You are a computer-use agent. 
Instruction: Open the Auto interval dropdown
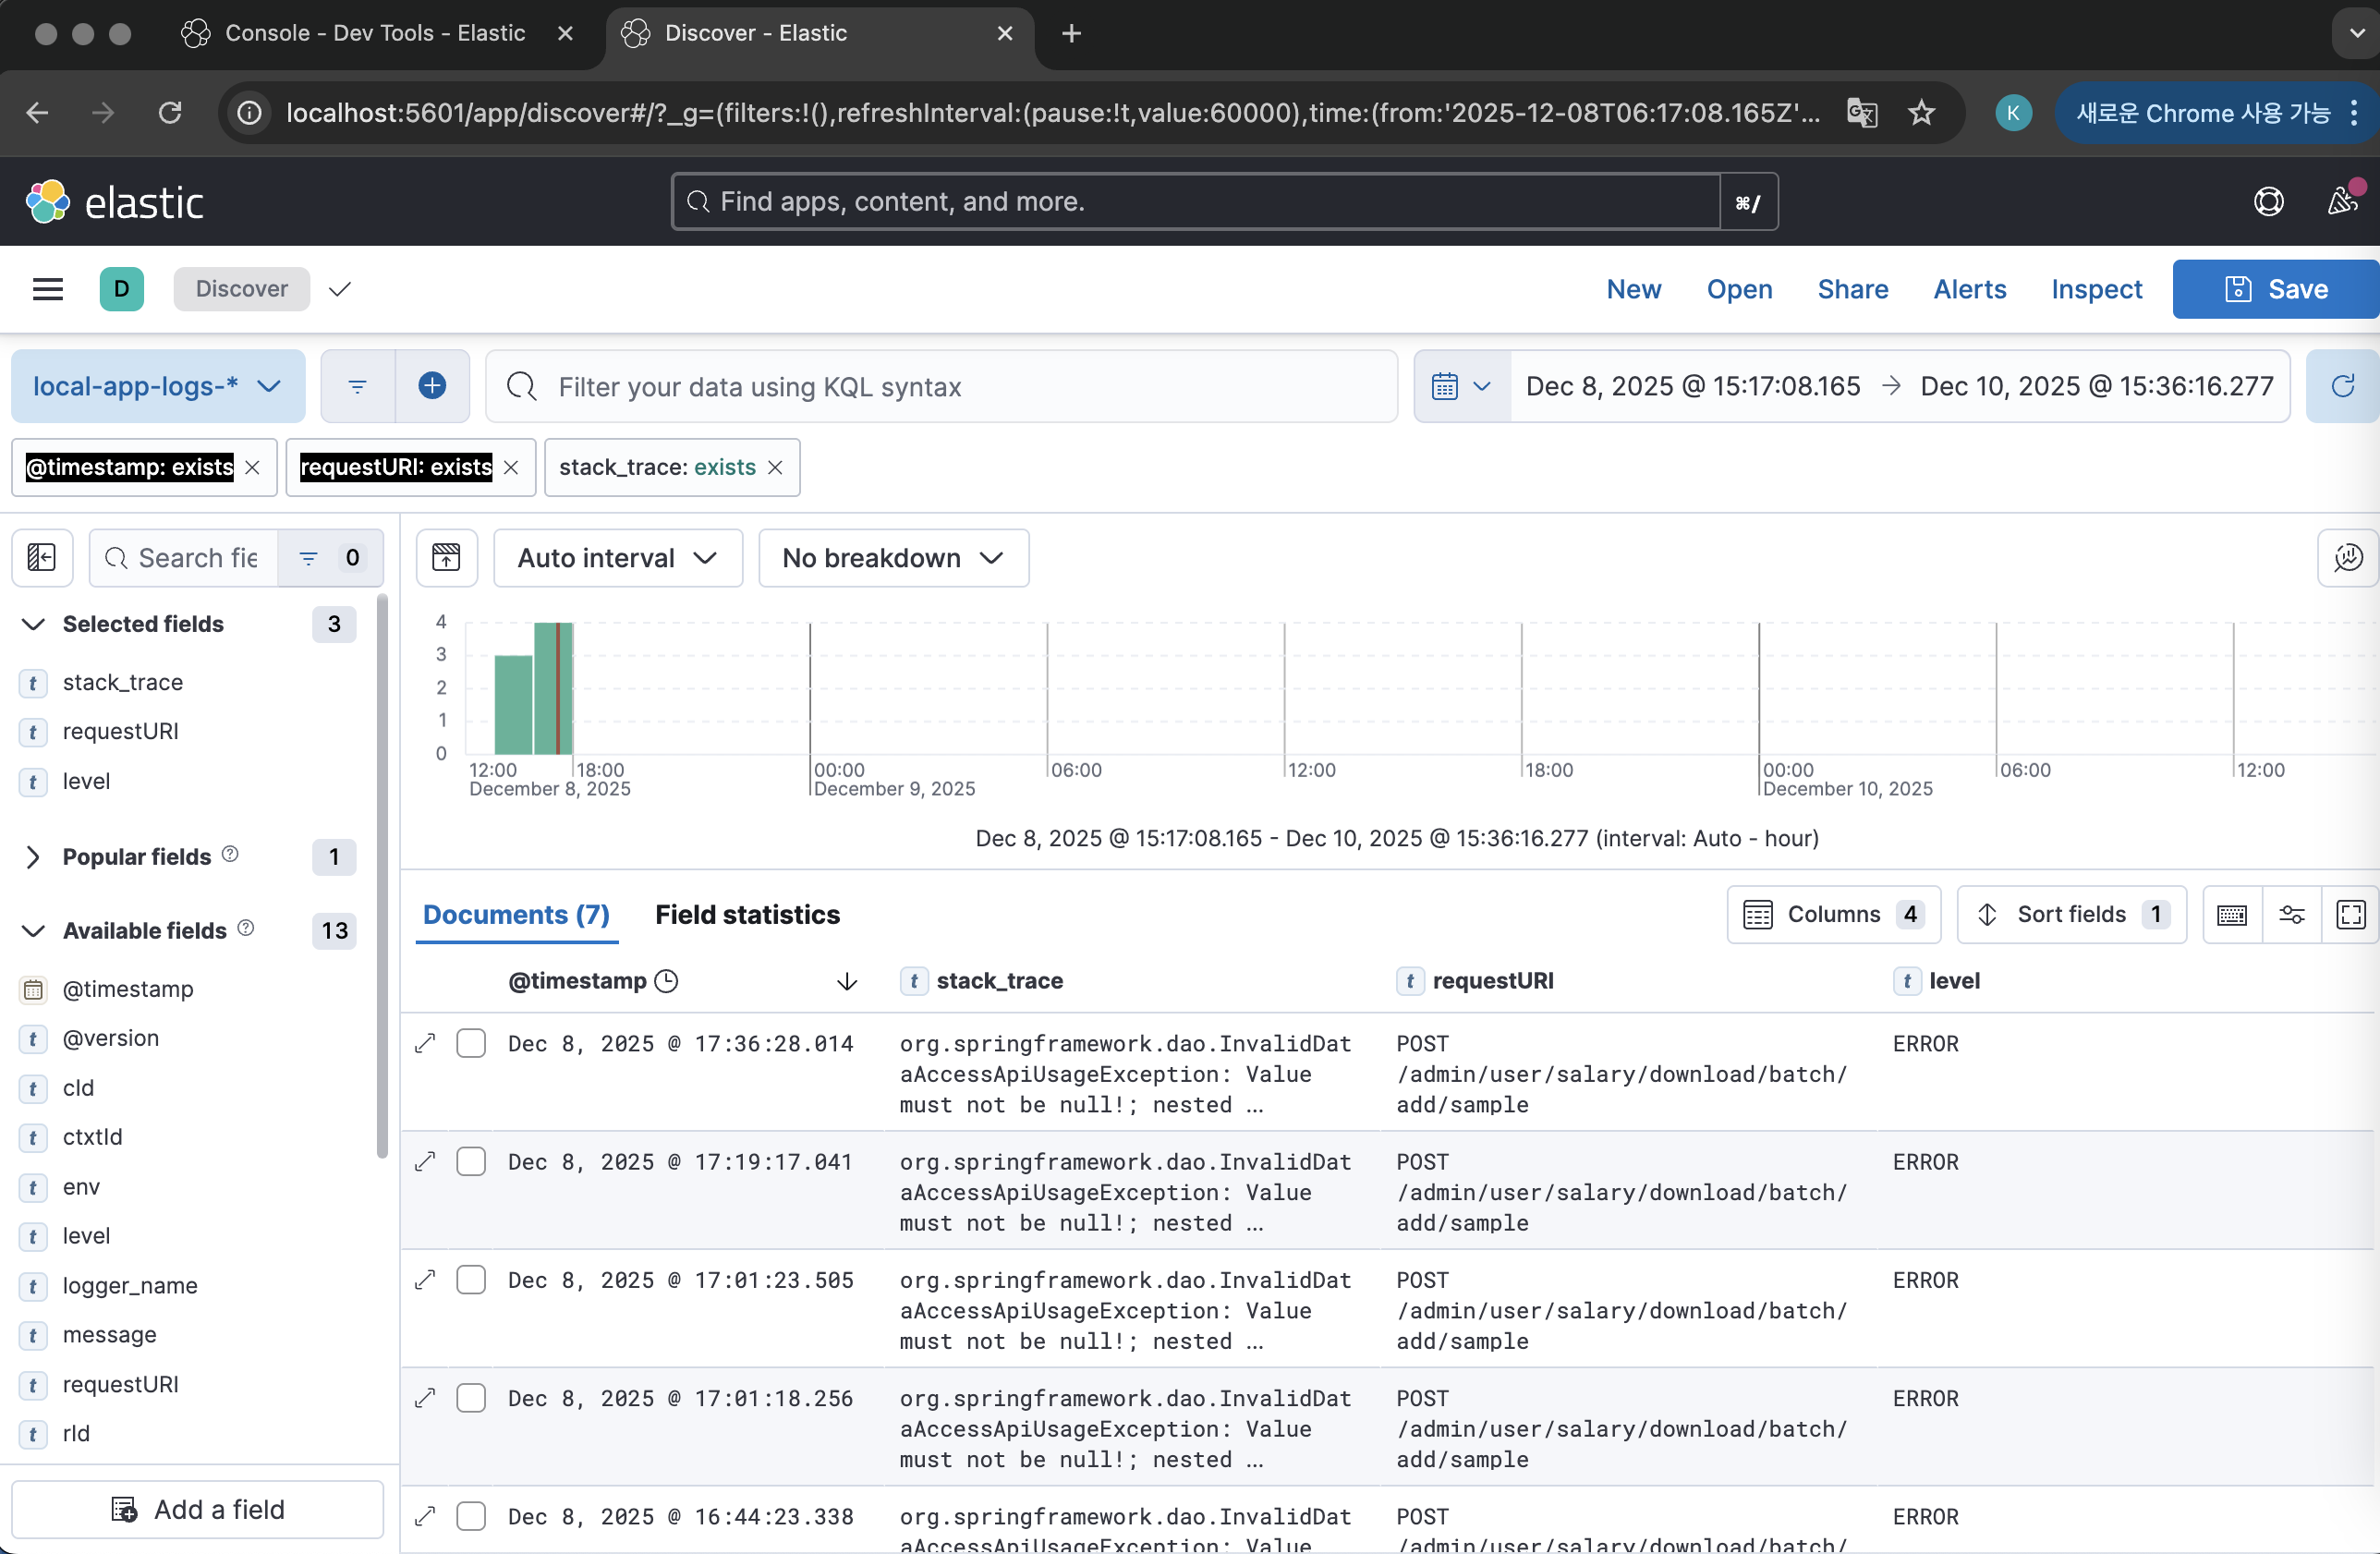coord(617,557)
